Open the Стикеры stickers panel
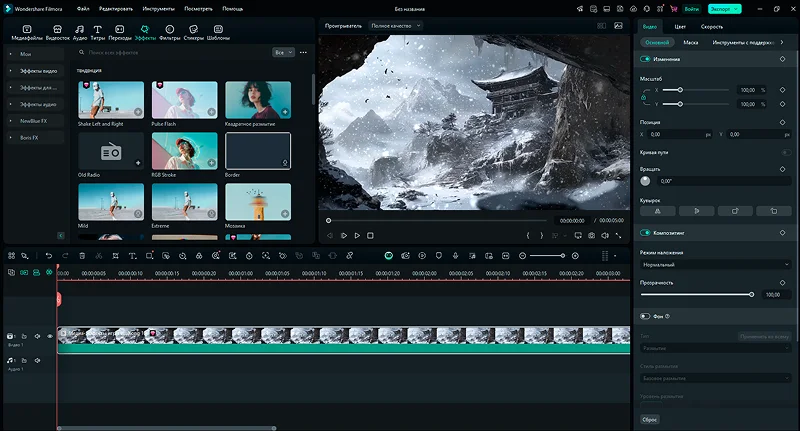Image resolution: width=800 pixels, height=431 pixels. (x=193, y=33)
